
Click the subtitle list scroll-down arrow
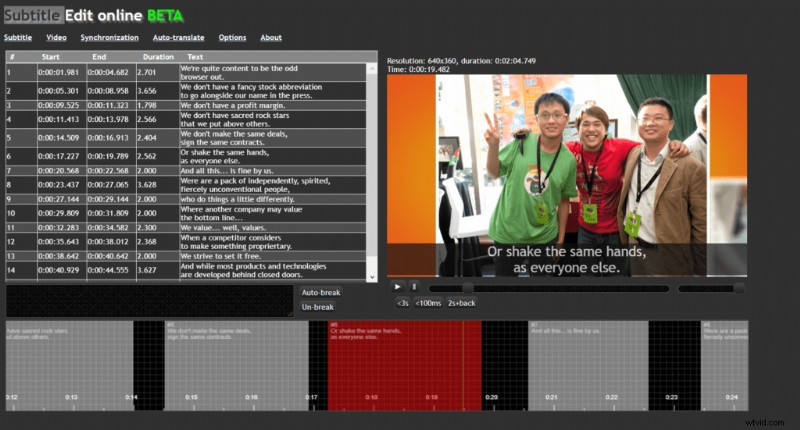[x=373, y=276]
